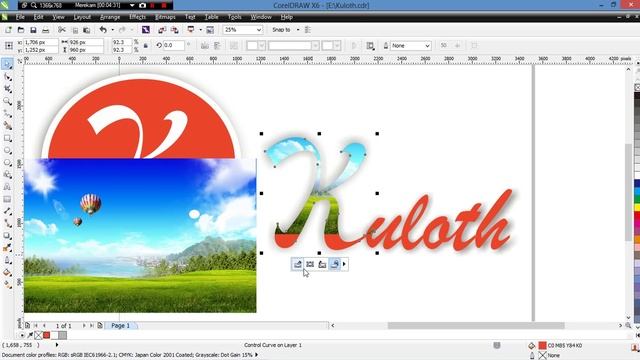
Task: Click the gray swatch in document palette
Action: pyautogui.click(x=62, y=335)
